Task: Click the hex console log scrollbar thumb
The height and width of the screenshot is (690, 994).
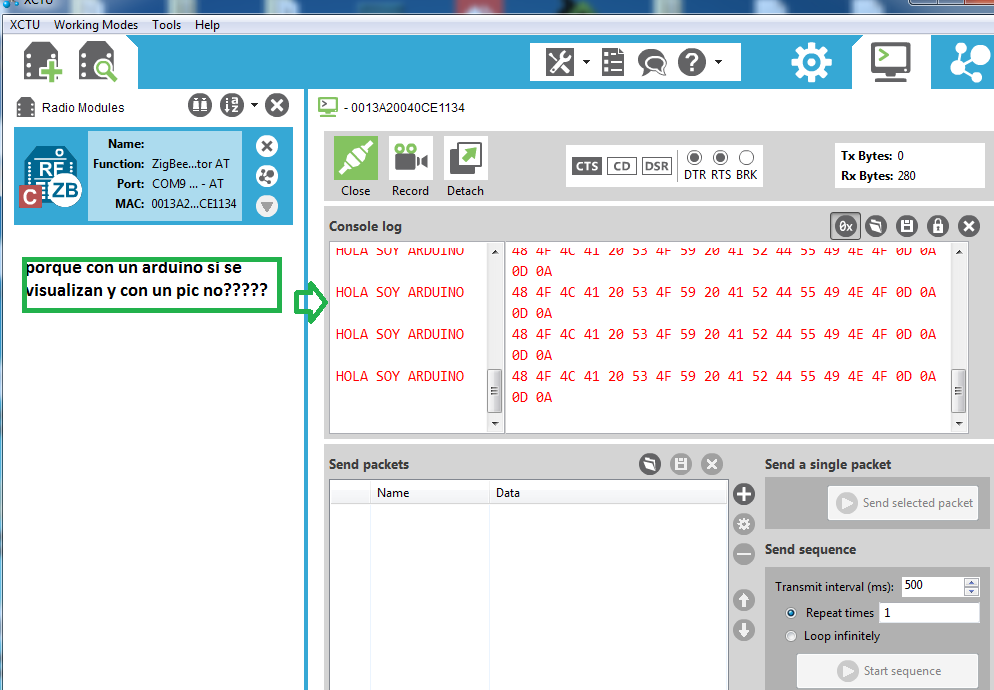Action: pos(958,391)
